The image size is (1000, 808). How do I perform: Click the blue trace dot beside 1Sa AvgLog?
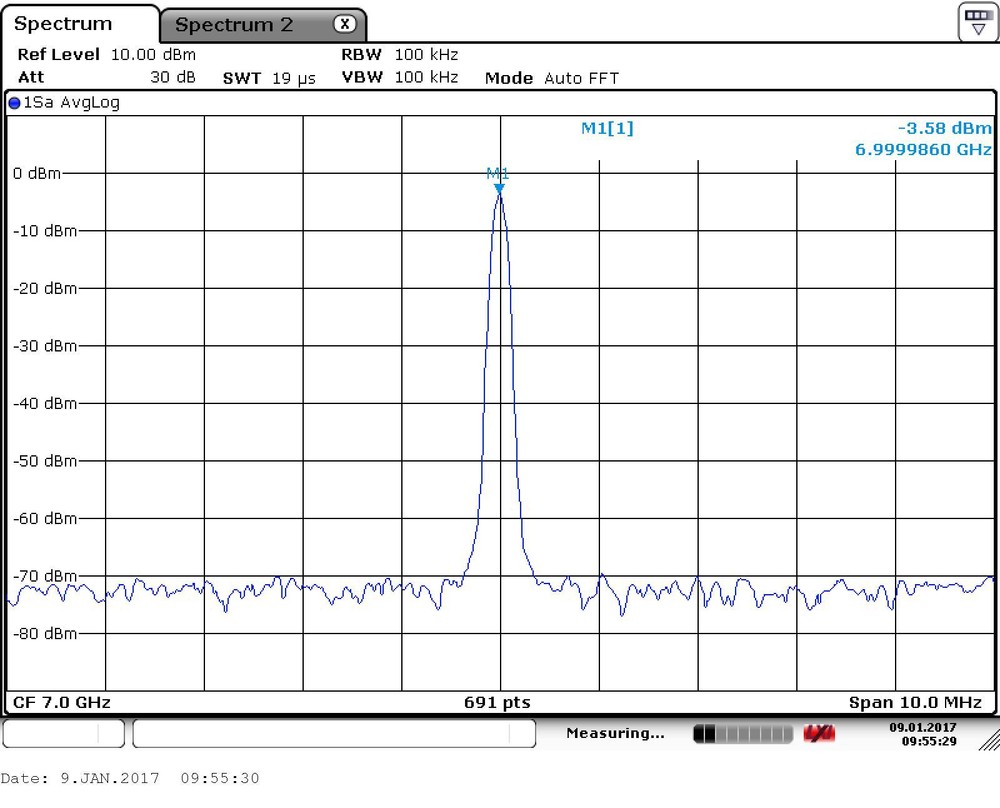tap(14, 102)
